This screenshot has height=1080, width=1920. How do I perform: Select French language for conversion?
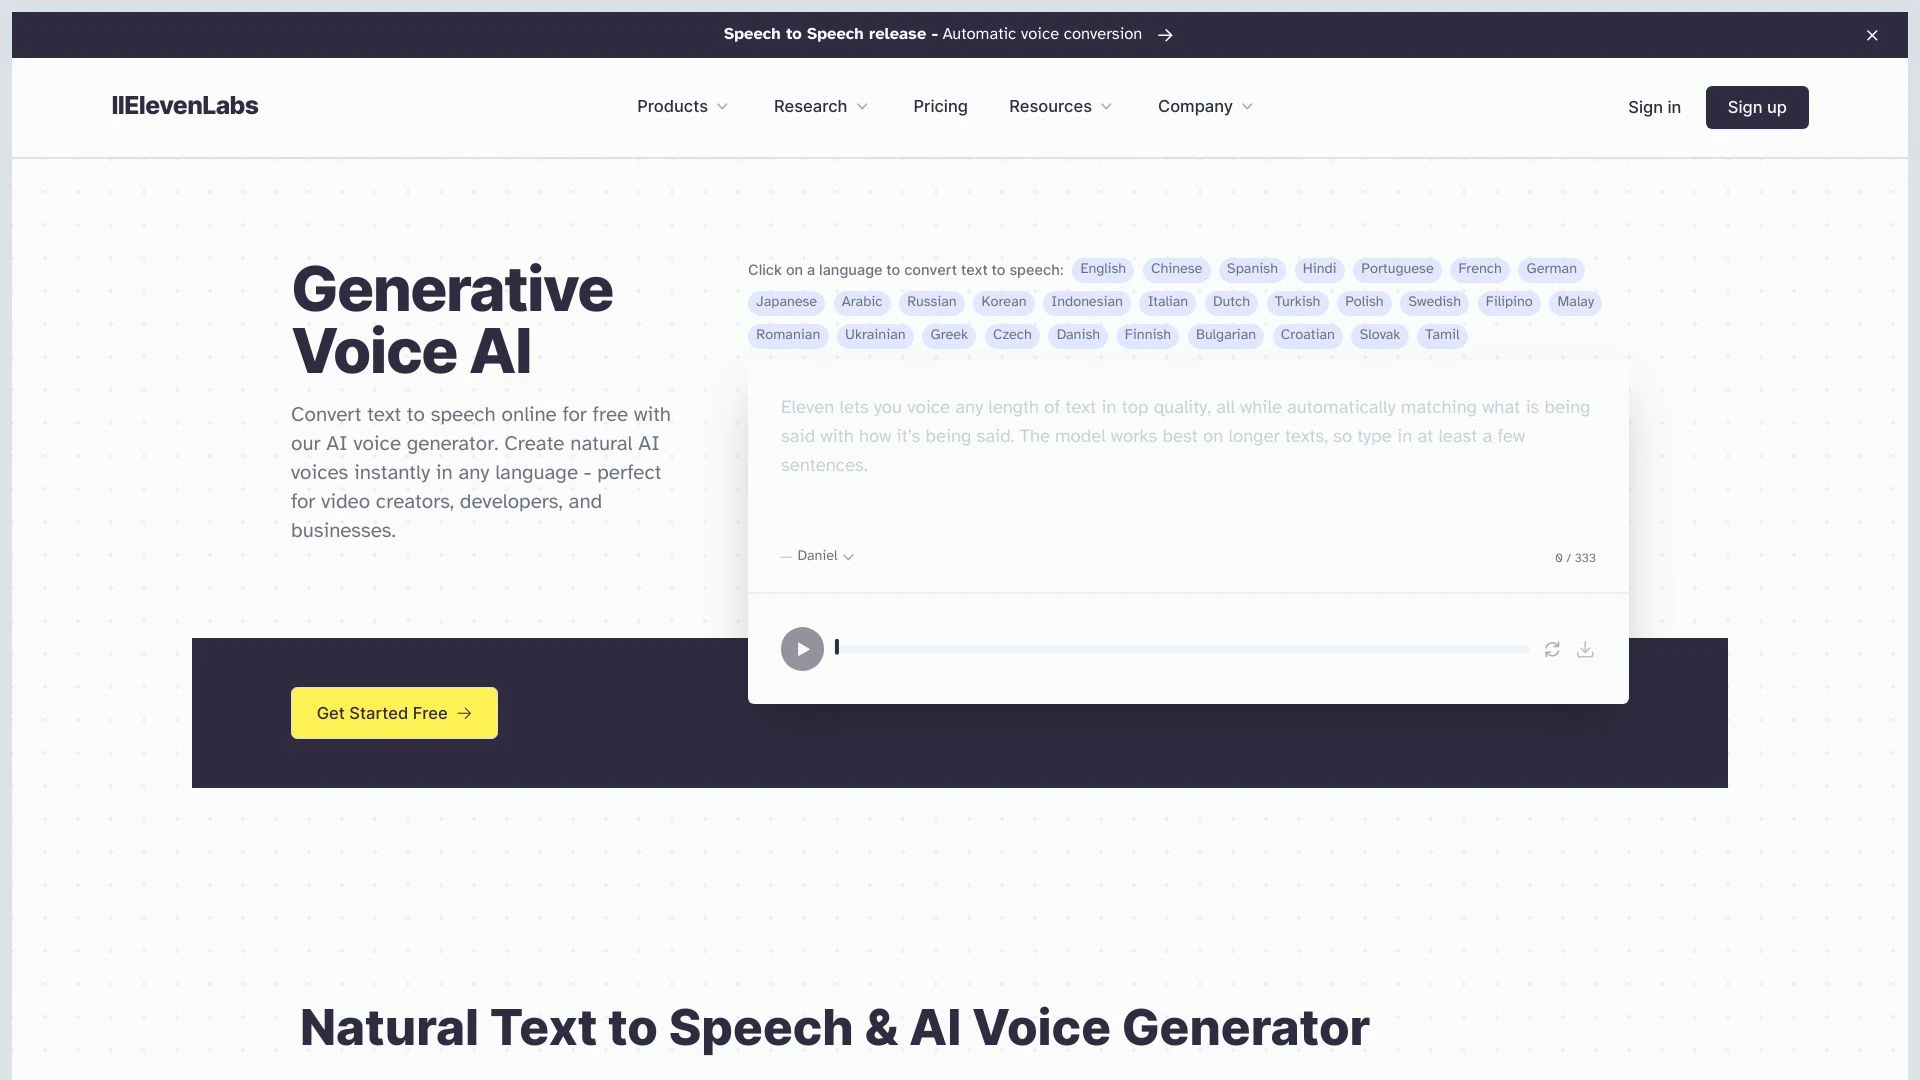click(1478, 269)
